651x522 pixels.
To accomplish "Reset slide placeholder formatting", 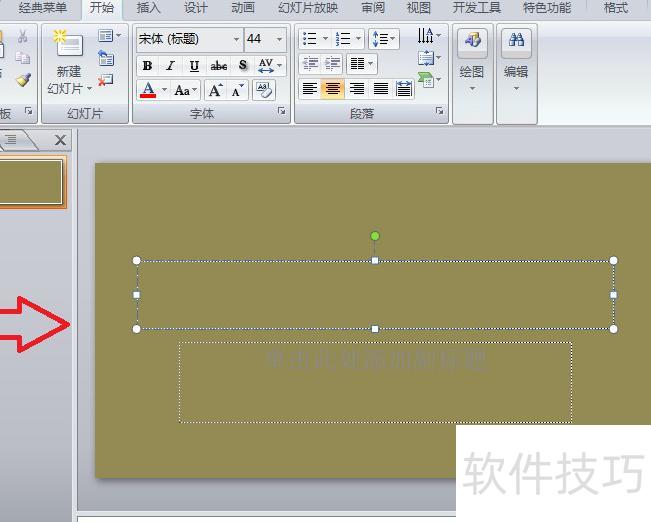I will tap(106, 59).
